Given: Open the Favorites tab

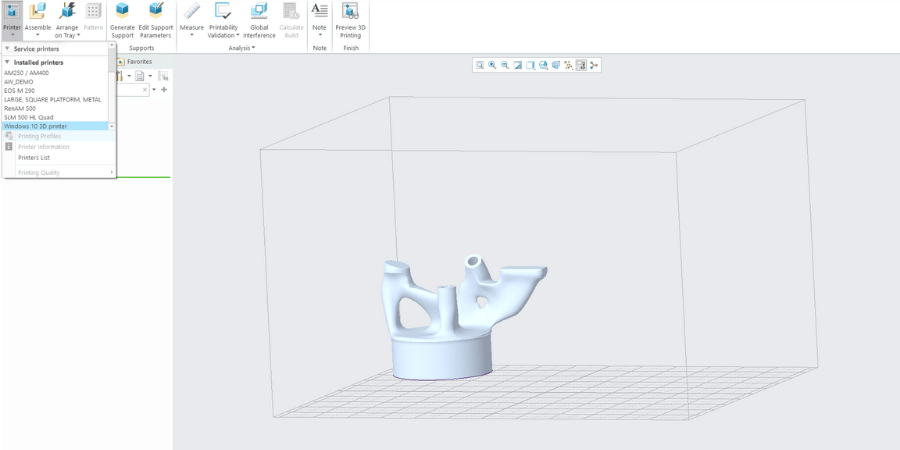Looking at the screenshot, I should click(139, 61).
